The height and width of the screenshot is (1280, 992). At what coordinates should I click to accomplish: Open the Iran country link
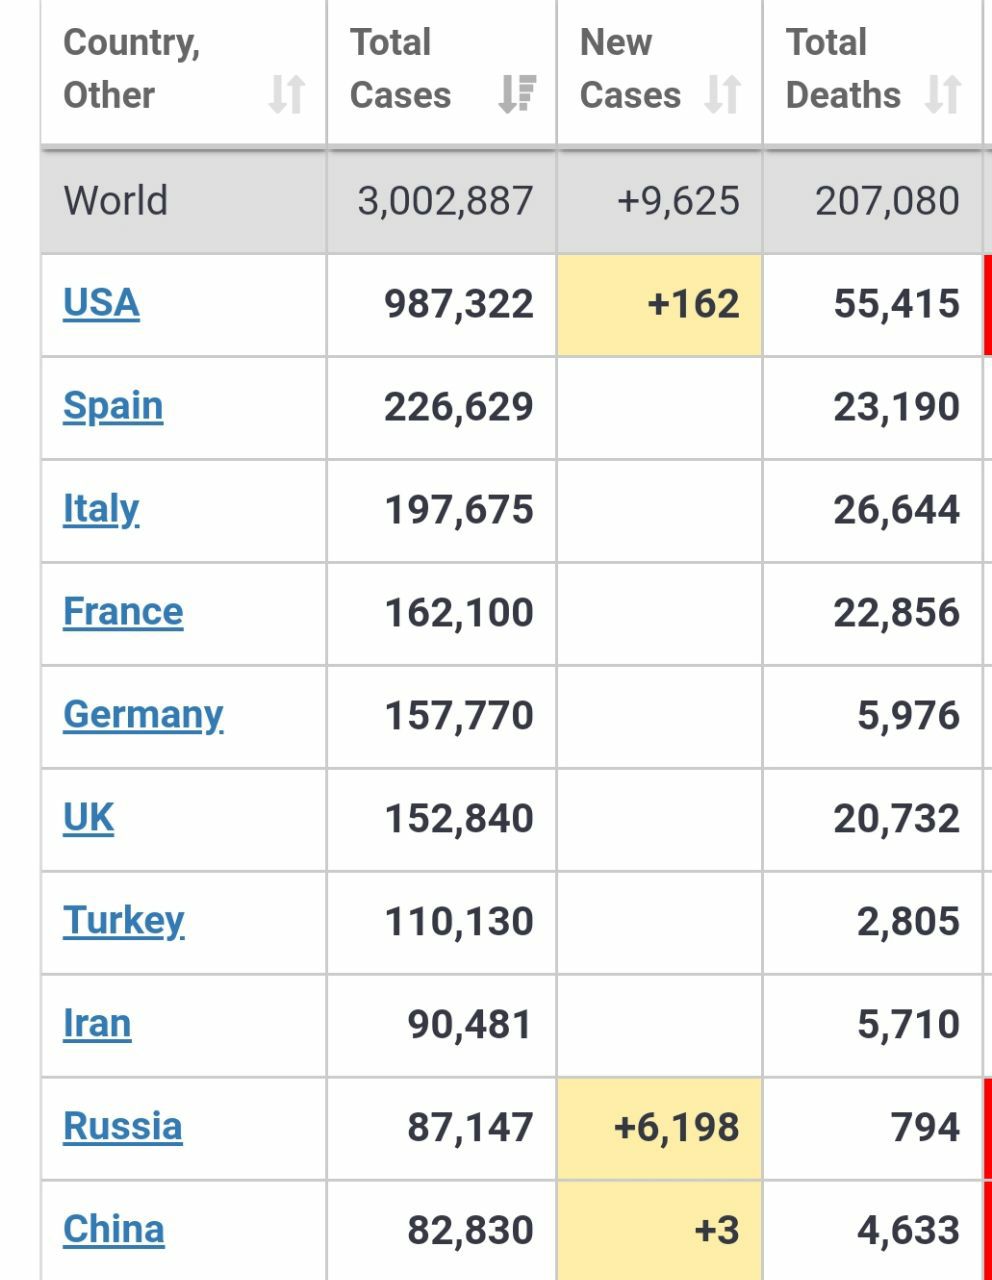(x=97, y=1023)
